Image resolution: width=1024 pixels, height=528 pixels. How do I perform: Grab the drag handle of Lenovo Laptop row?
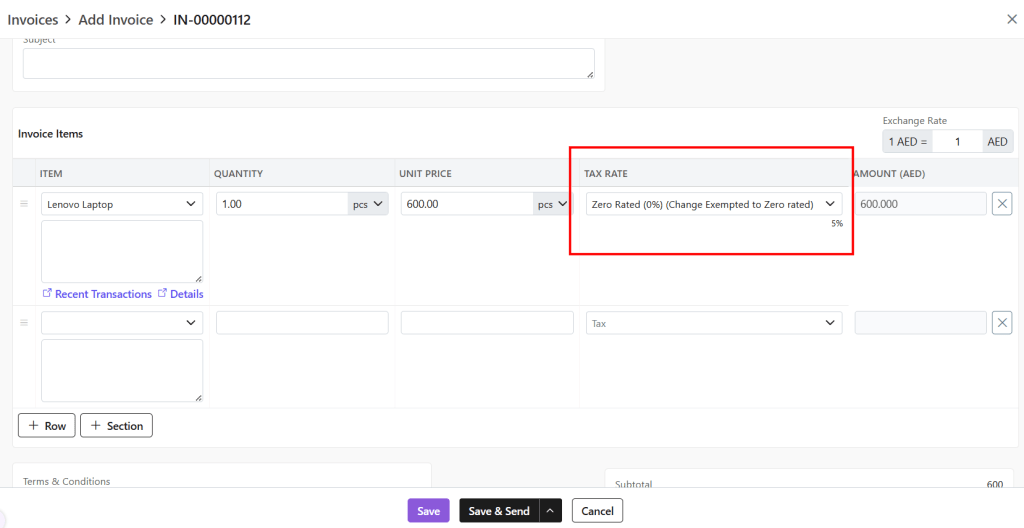(25, 204)
